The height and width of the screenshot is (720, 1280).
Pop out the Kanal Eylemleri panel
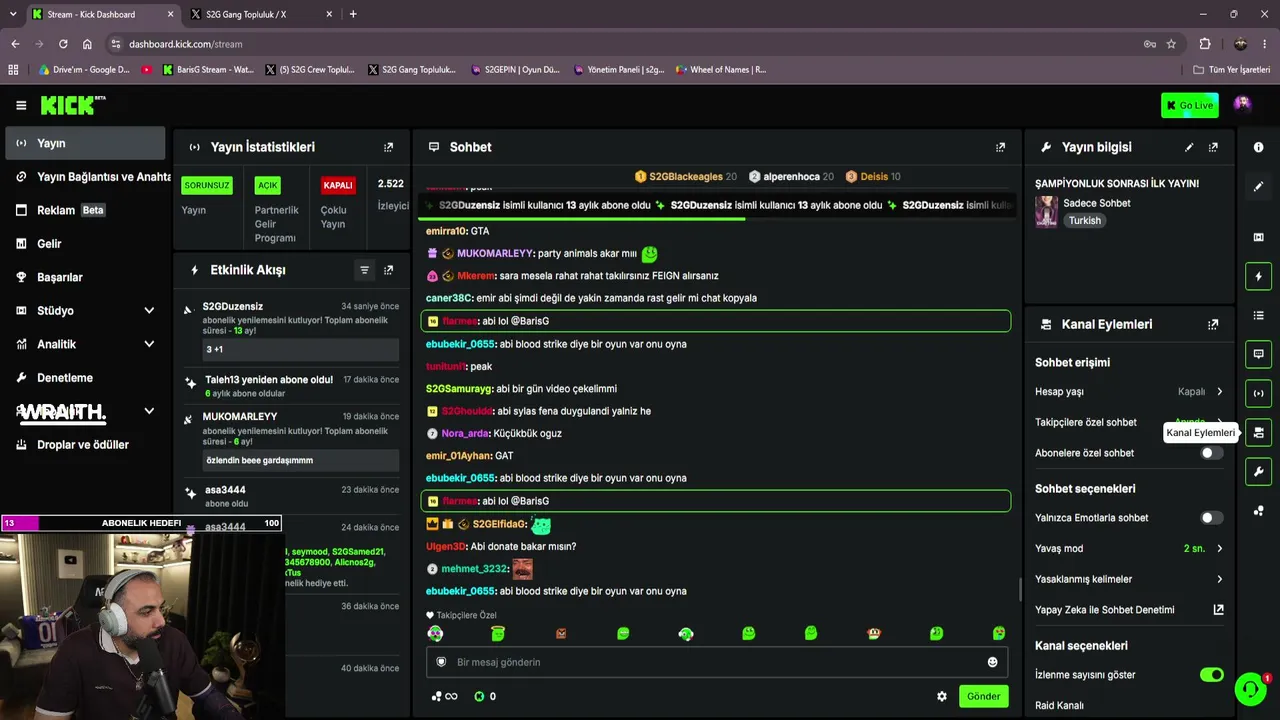tap(1213, 324)
